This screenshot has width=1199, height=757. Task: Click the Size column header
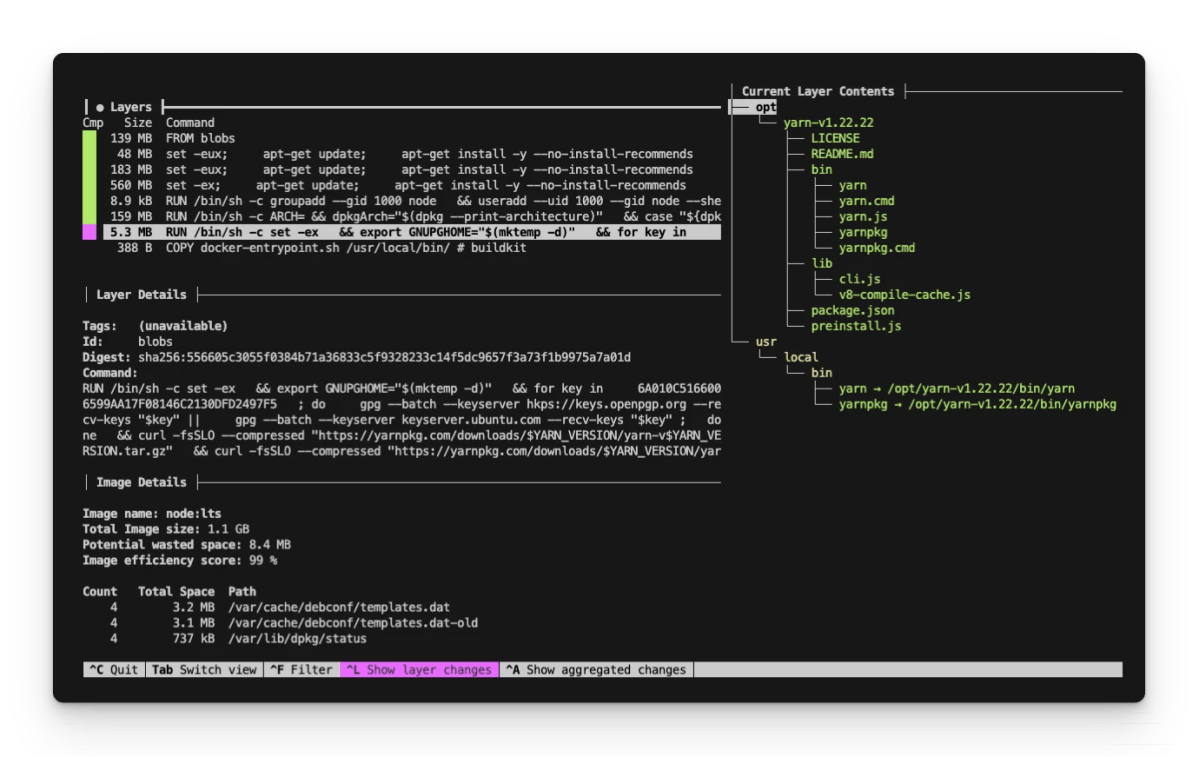[138, 123]
